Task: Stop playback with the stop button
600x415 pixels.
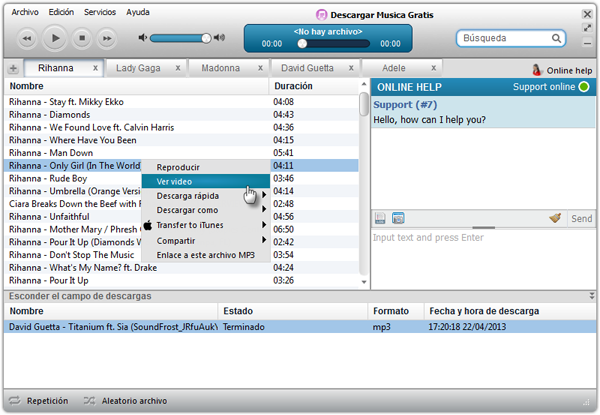Action: 82,38
